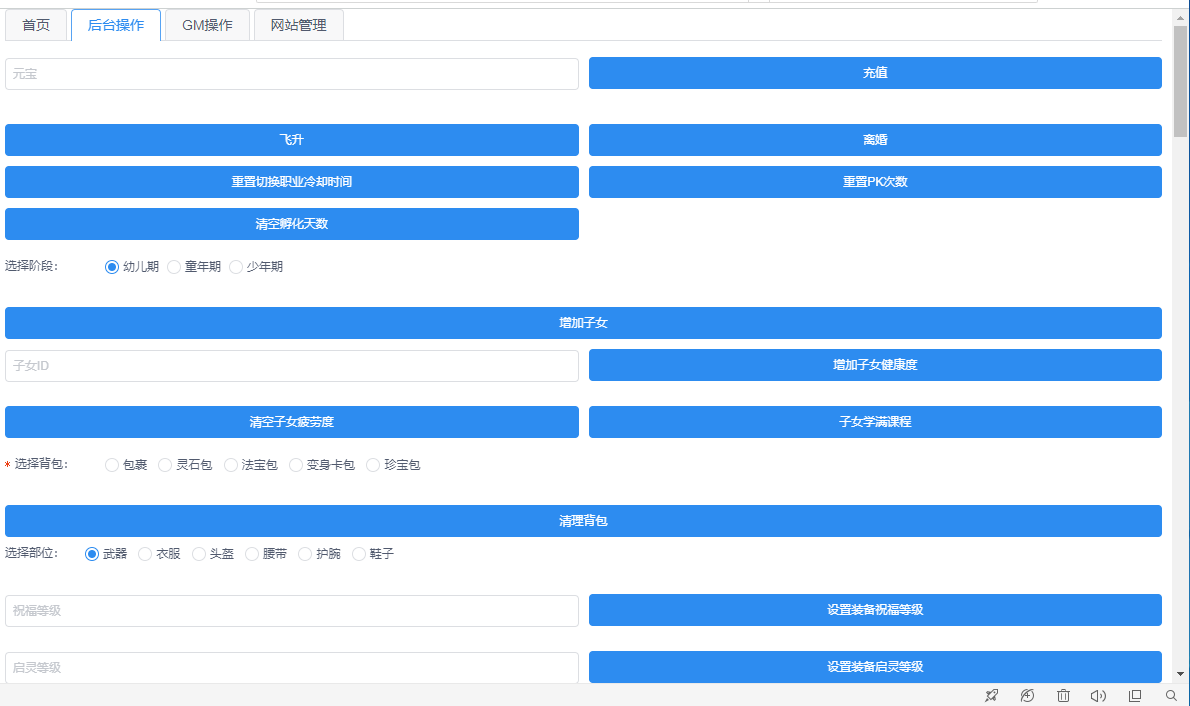Toggle the sound speaker icon
Screen dimensions: 1190x706
coord(1098,695)
